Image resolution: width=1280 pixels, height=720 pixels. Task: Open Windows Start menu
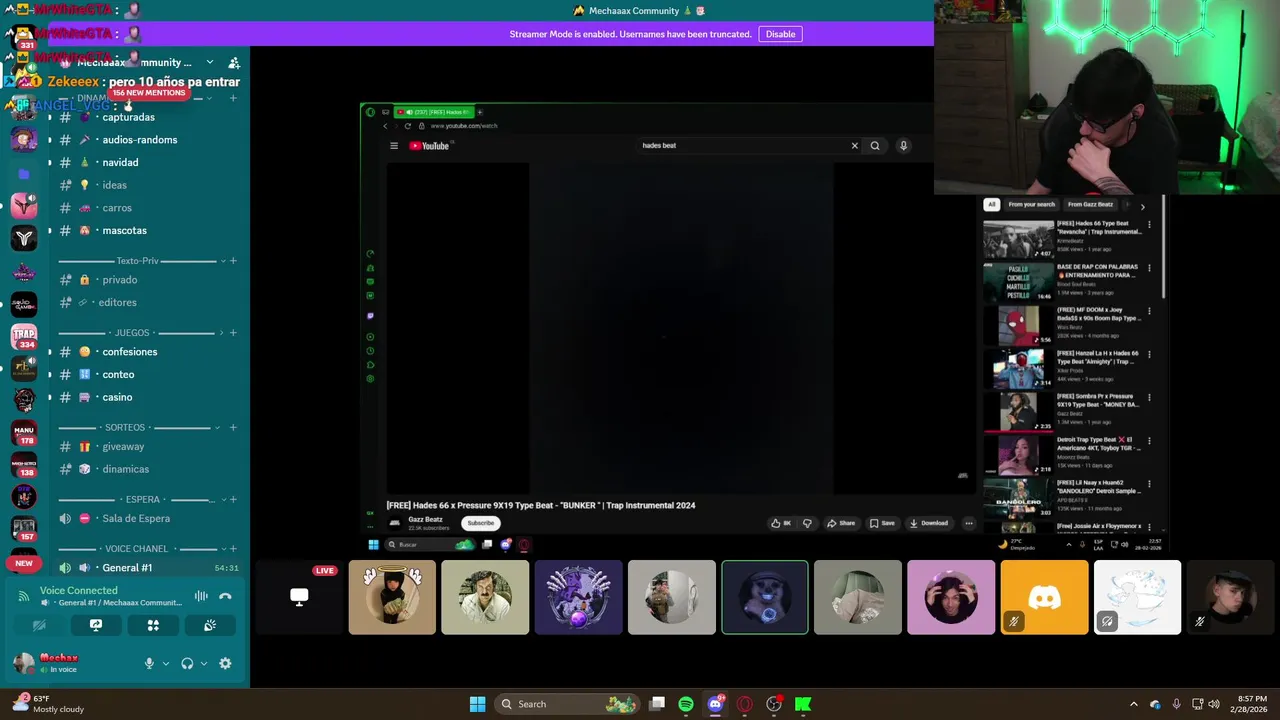point(478,704)
